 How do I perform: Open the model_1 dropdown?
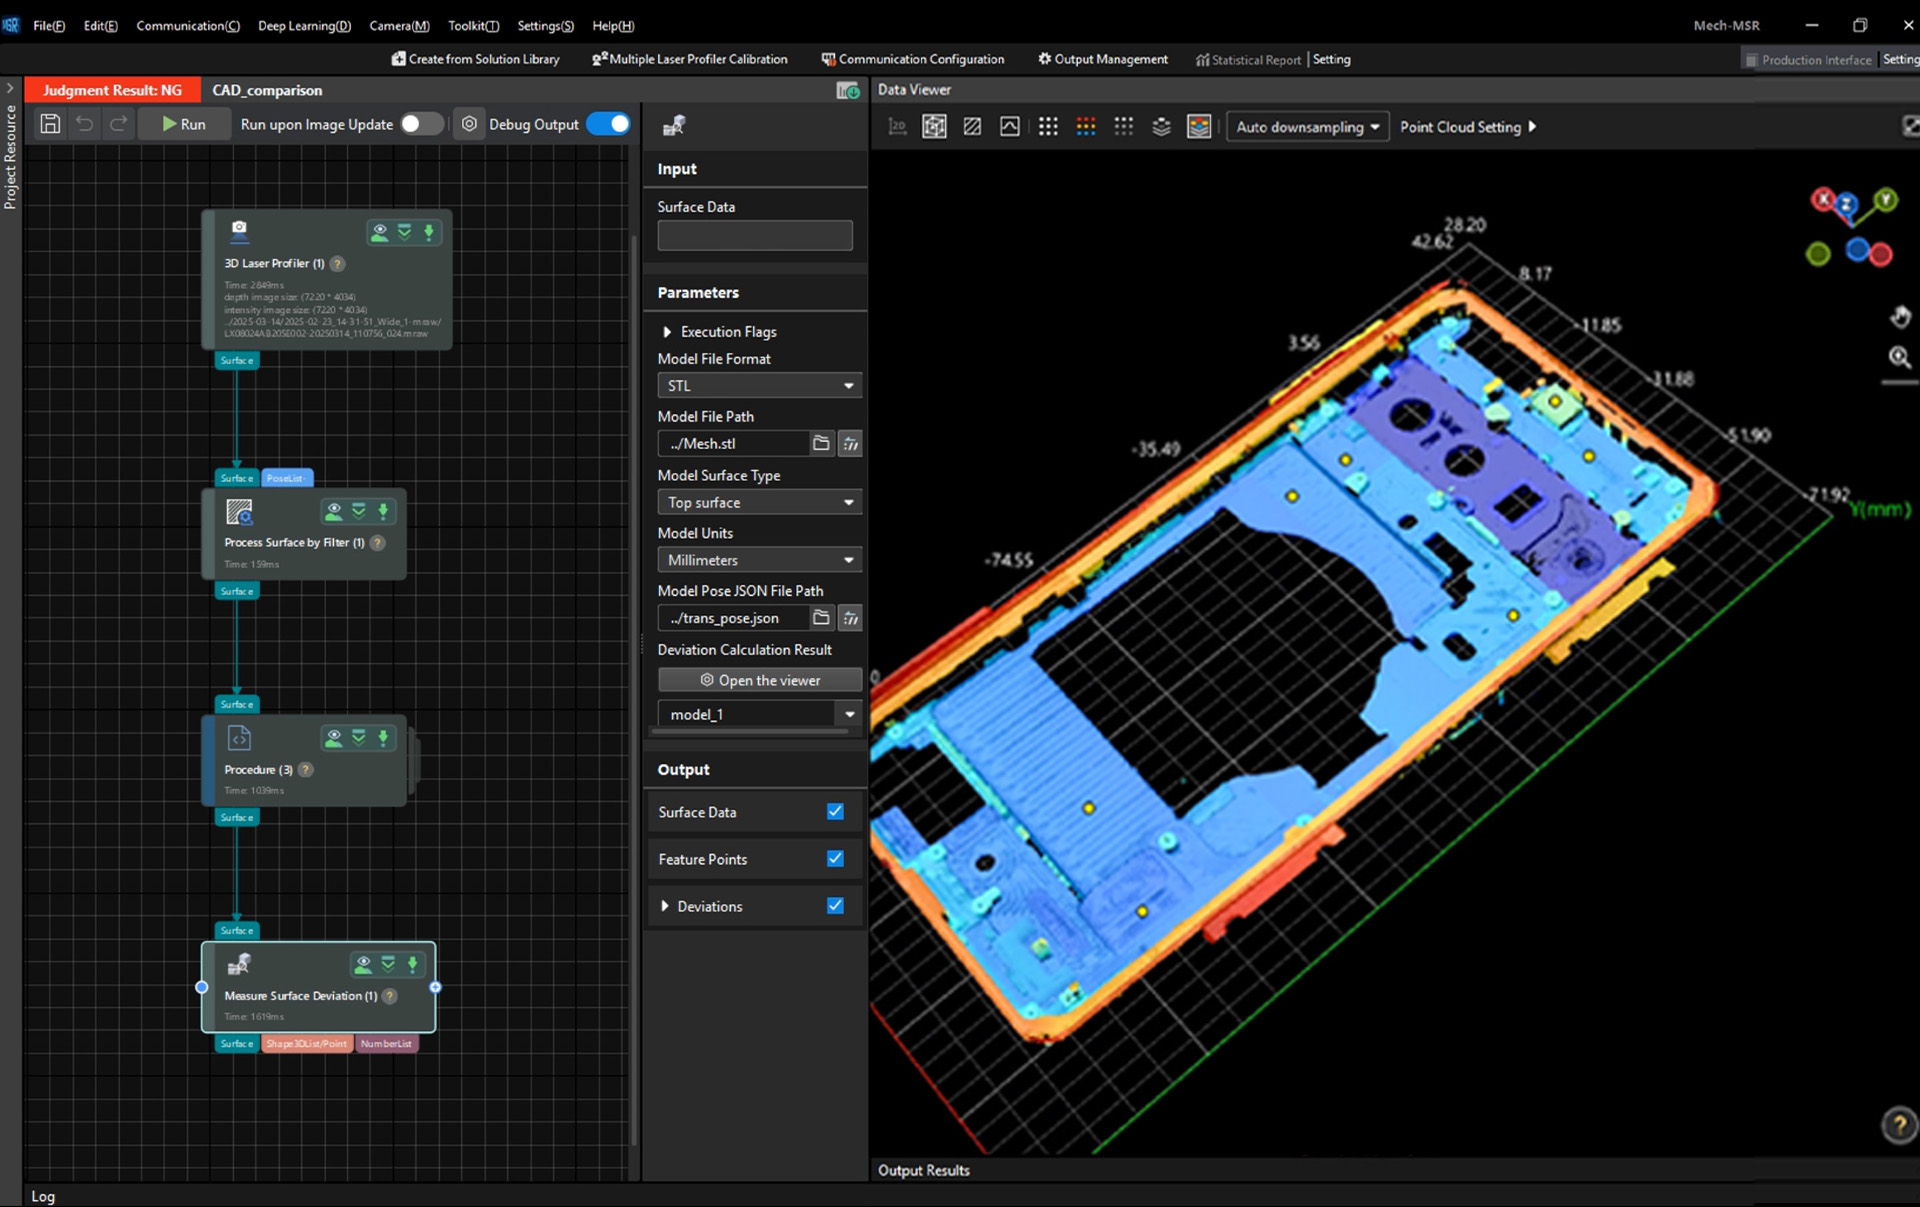[x=759, y=714]
